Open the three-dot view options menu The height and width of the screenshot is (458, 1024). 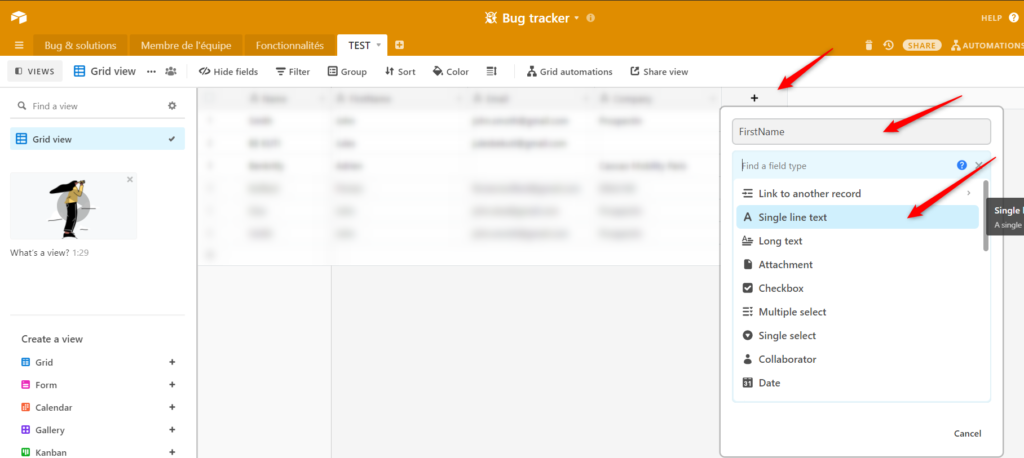click(x=152, y=71)
